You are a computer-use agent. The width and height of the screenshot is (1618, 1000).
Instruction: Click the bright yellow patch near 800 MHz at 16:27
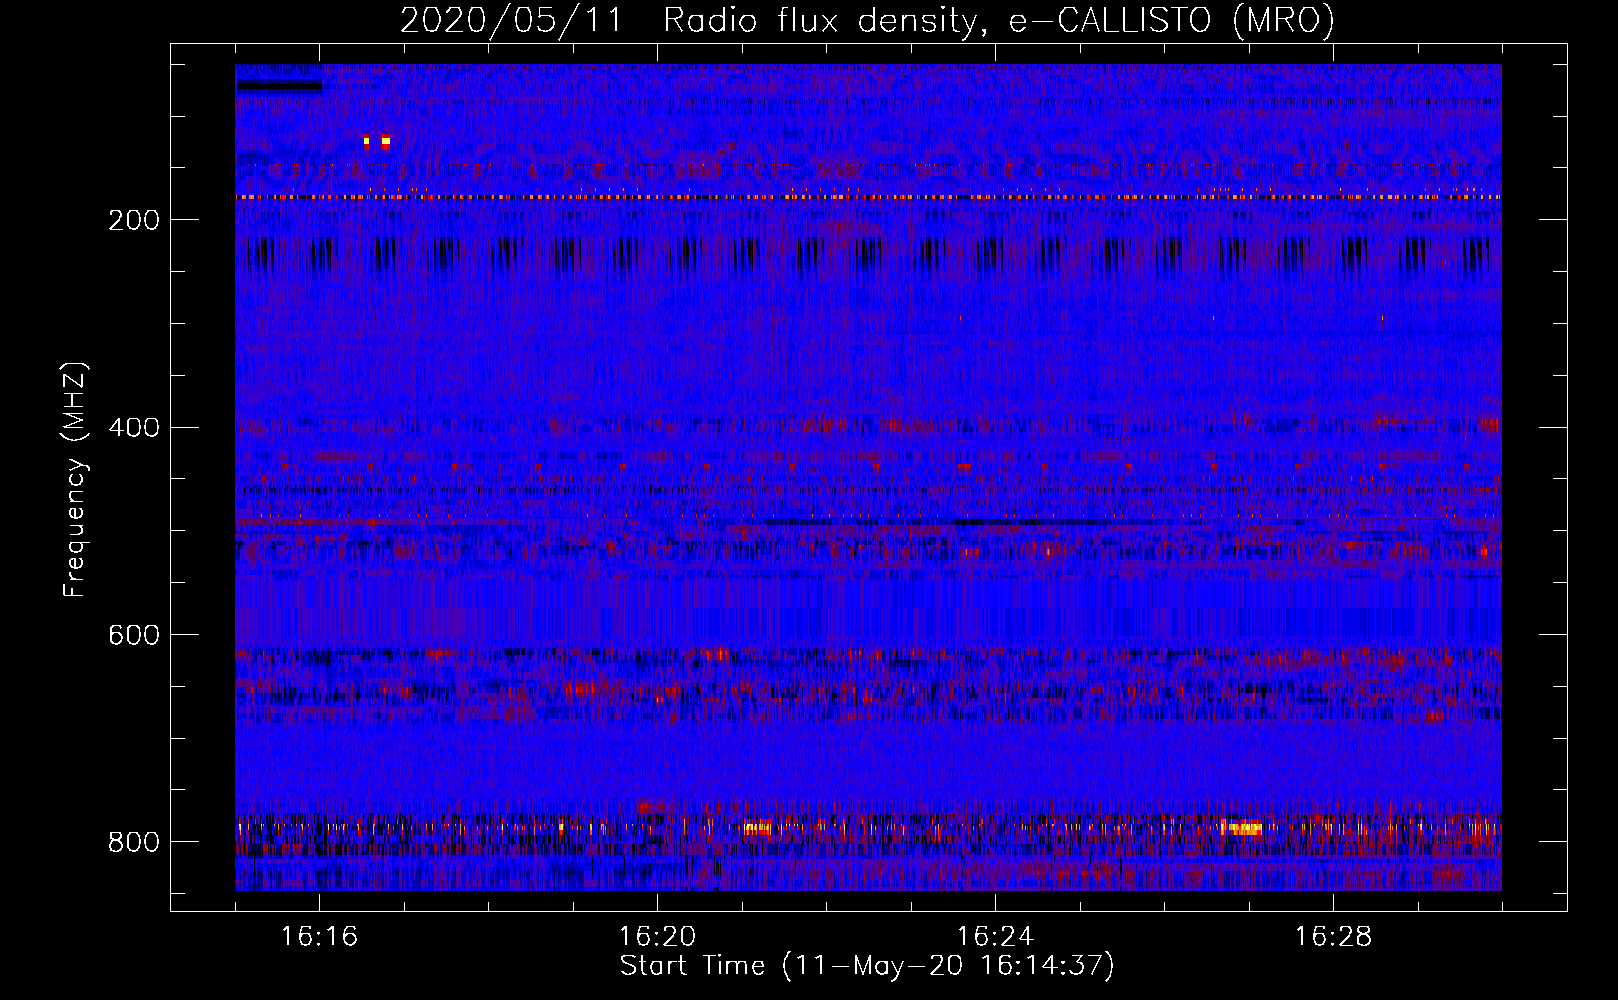pyautogui.click(x=1241, y=828)
